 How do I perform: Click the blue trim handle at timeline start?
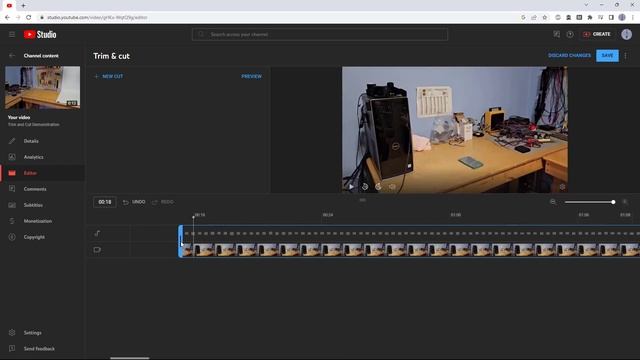point(180,241)
